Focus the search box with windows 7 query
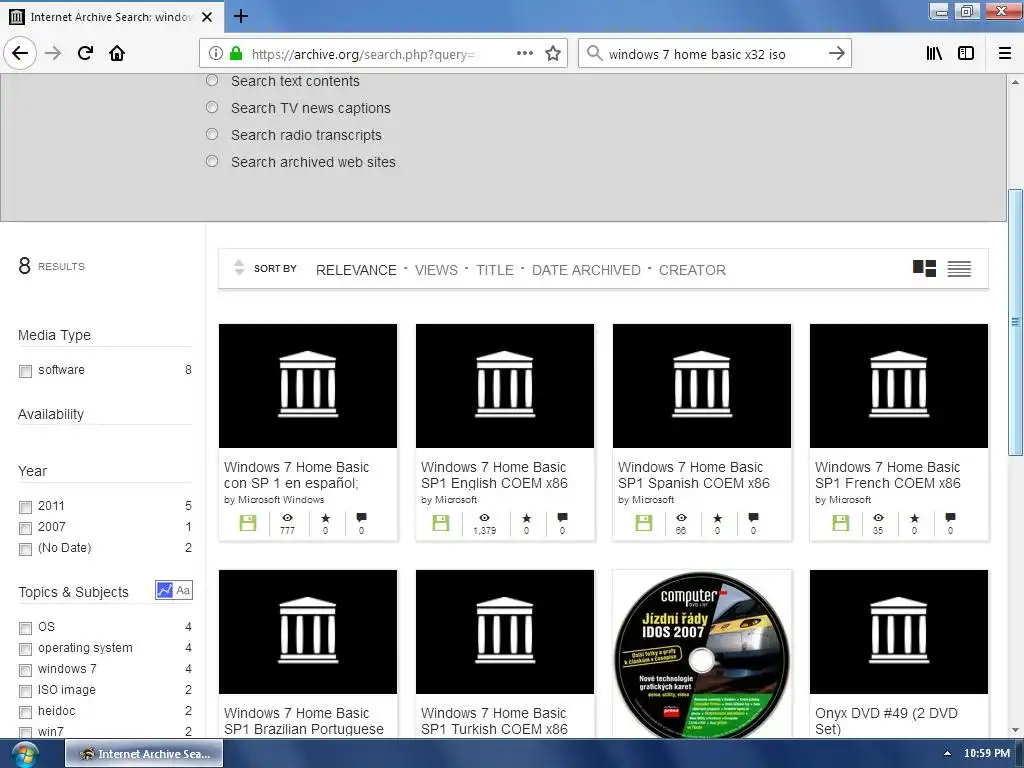The height and width of the screenshot is (768, 1024). pos(714,54)
